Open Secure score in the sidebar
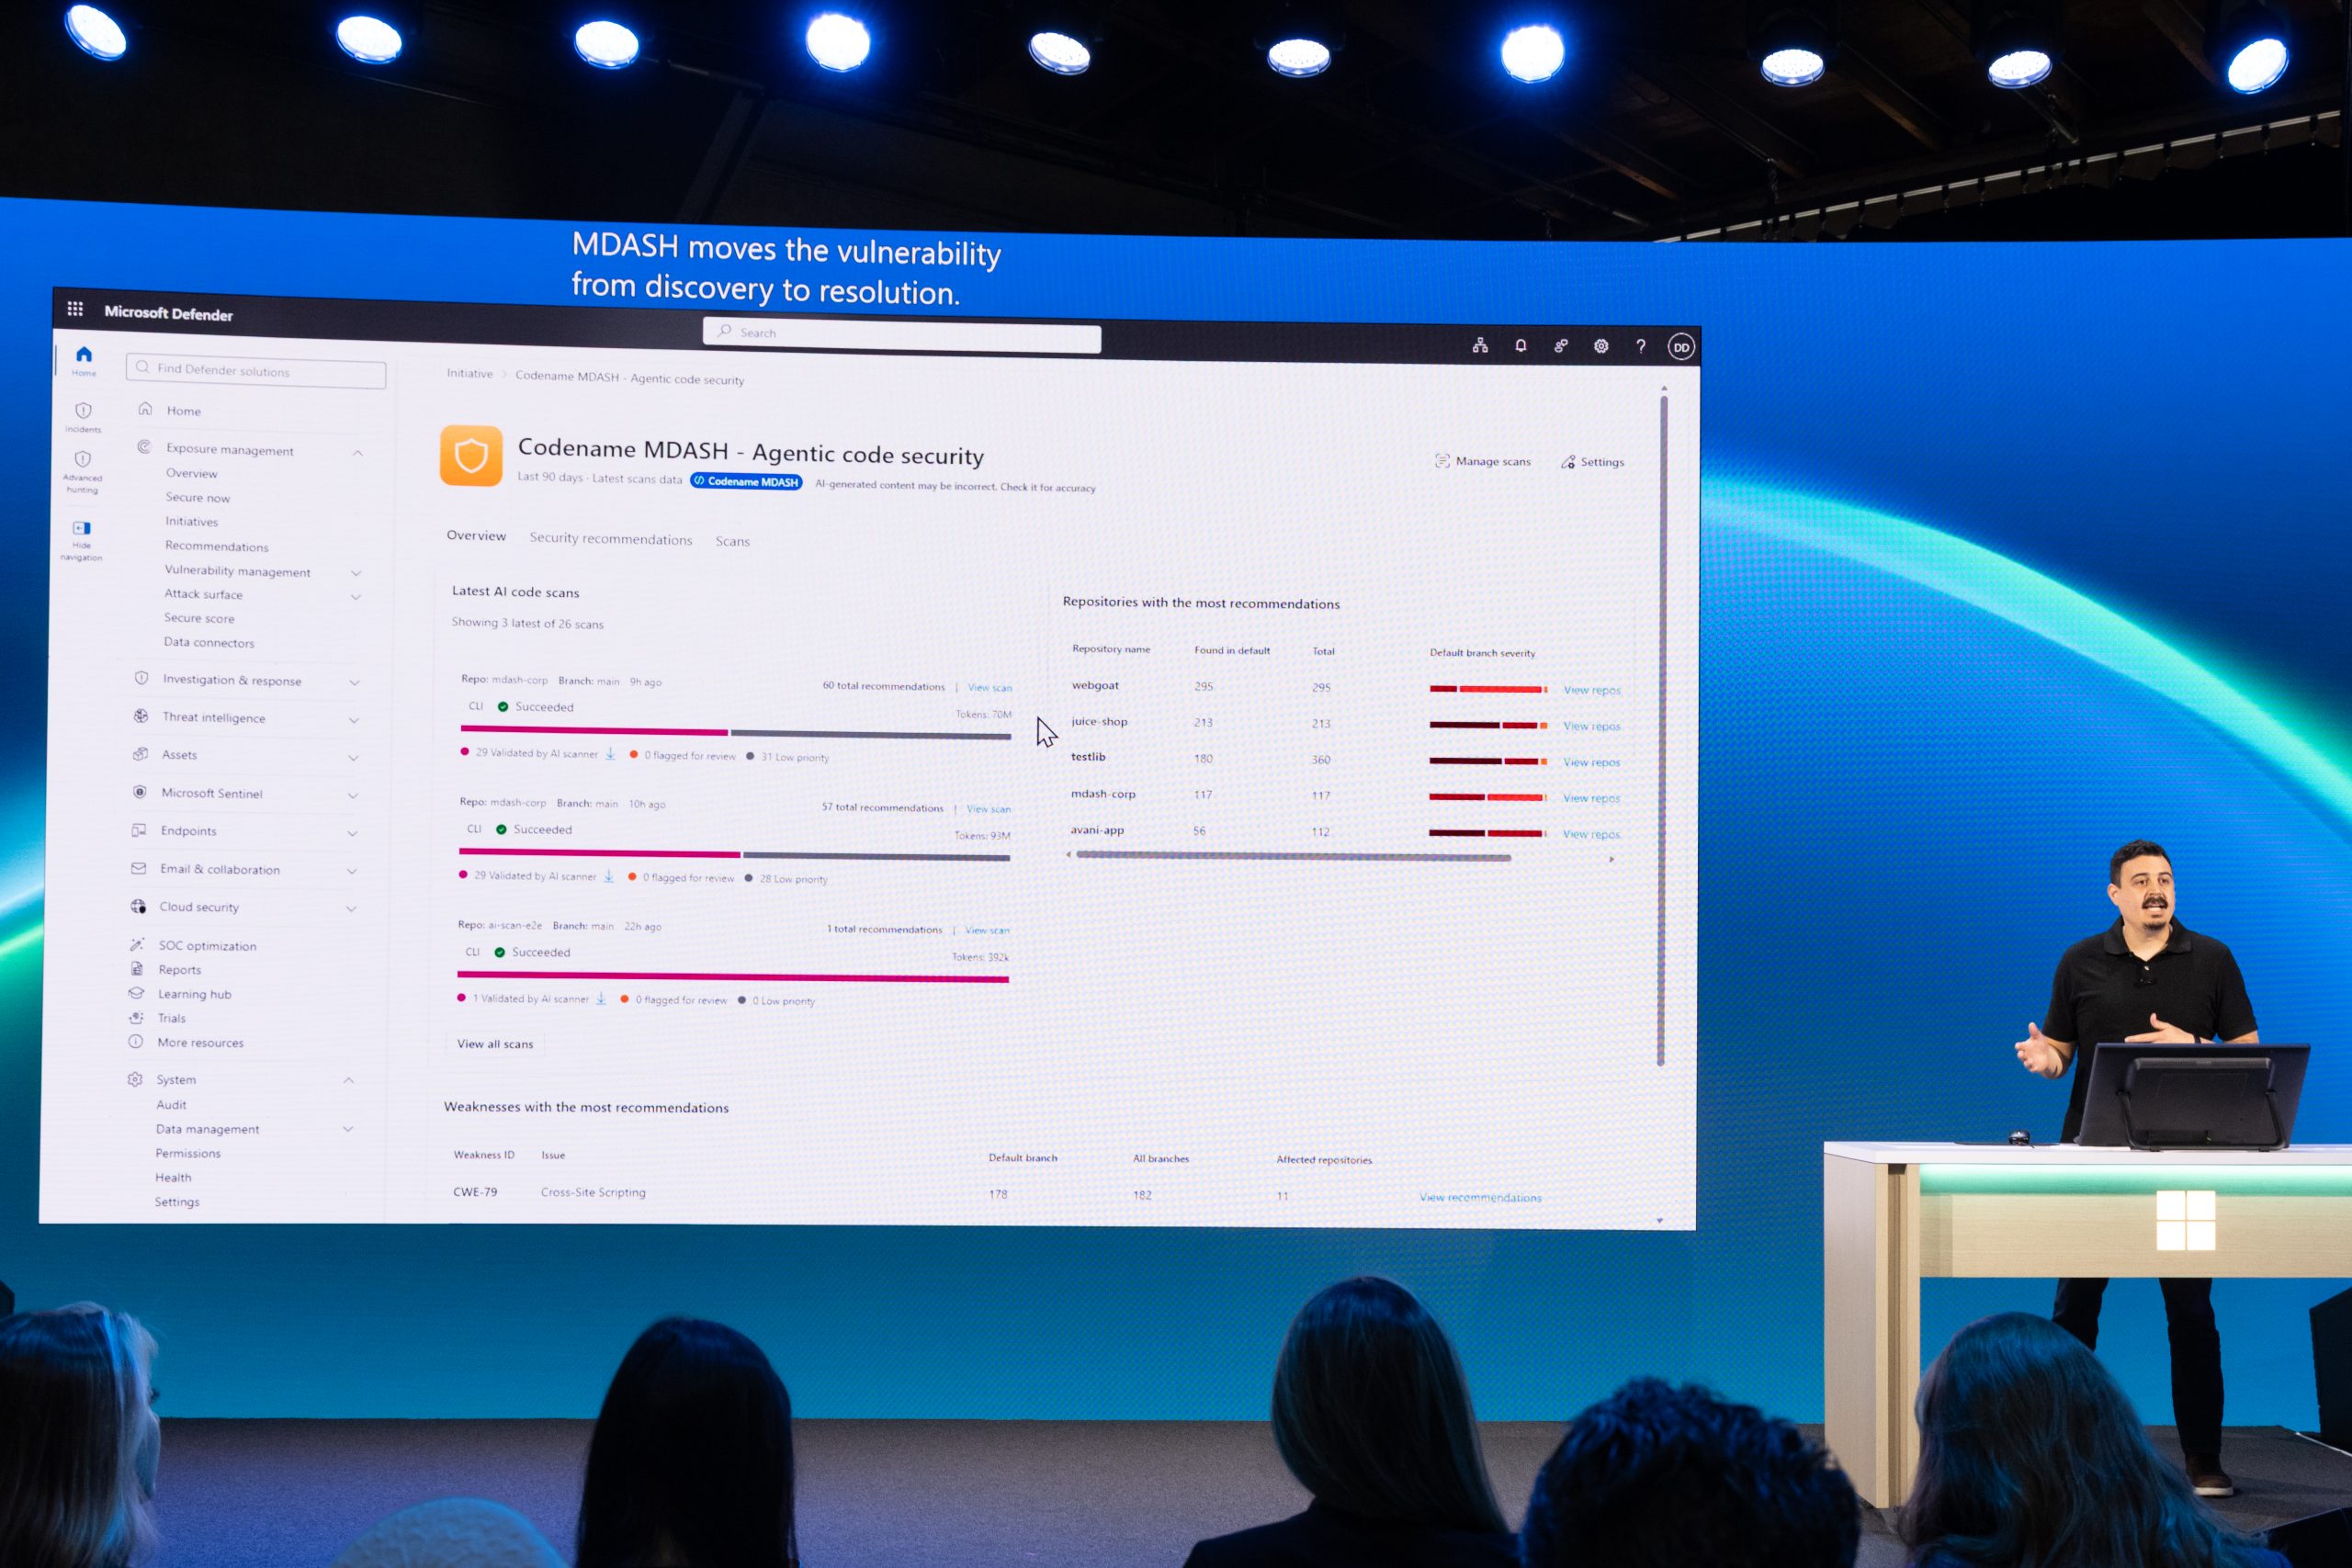 click(x=200, y=618)
